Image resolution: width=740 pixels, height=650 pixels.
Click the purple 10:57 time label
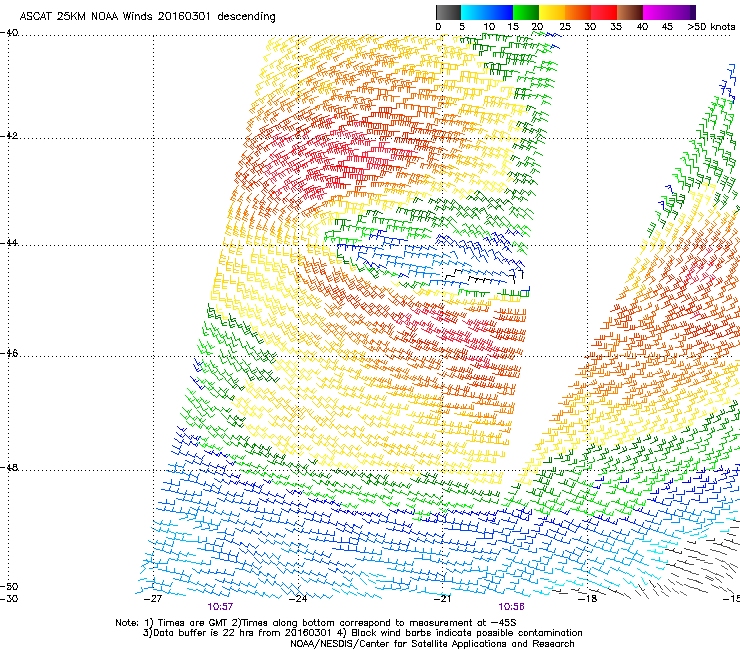coord(220,607)
